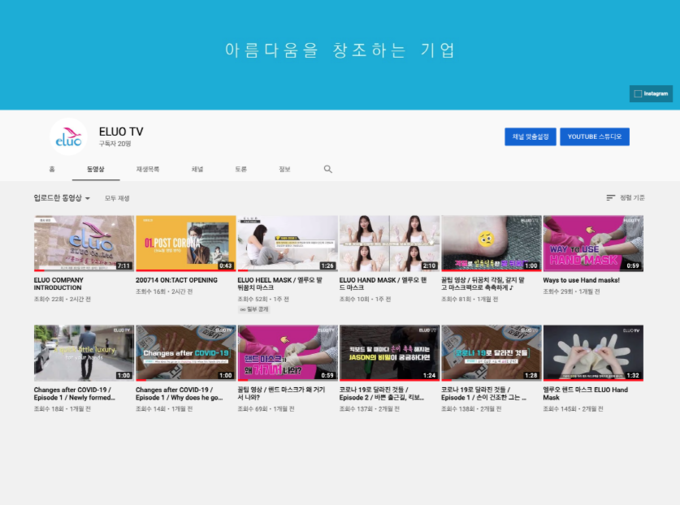Open the pink 0:59 Korean hand mask thumbnail
This screenshot has height=505, width=680.
point(288,353)
